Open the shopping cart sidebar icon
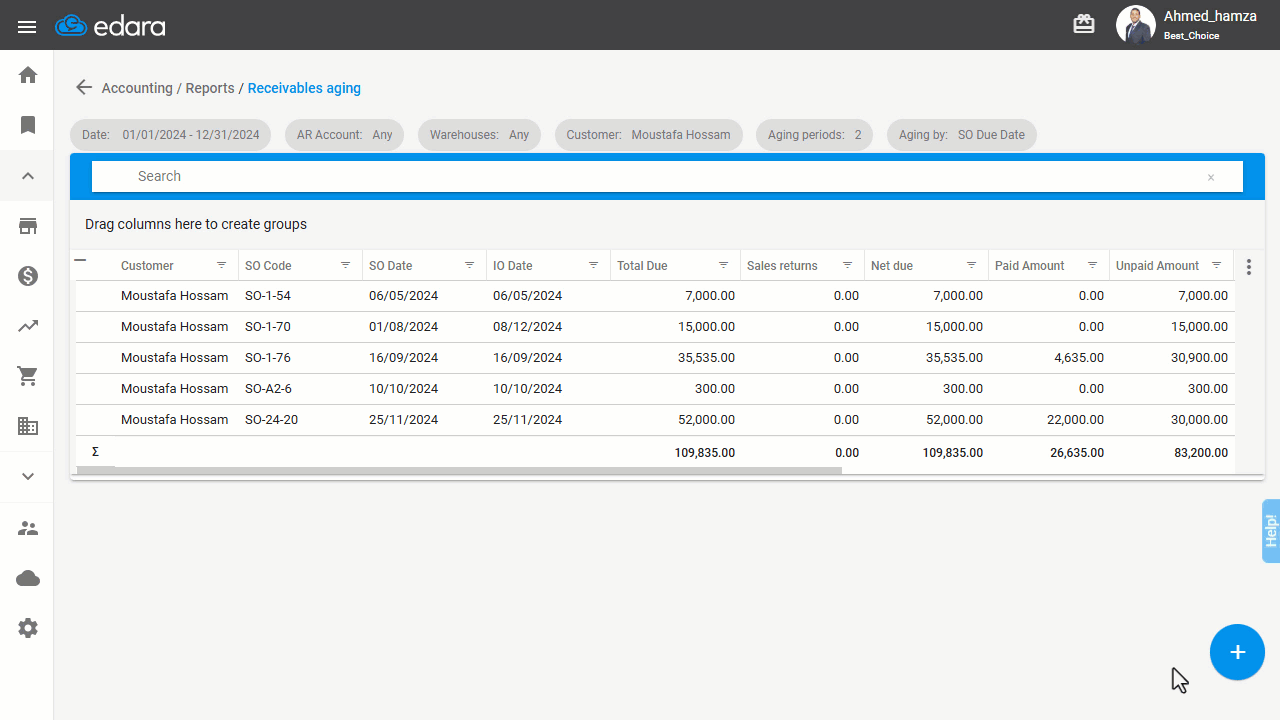1280x720 pixels. [x=28, y=376]
